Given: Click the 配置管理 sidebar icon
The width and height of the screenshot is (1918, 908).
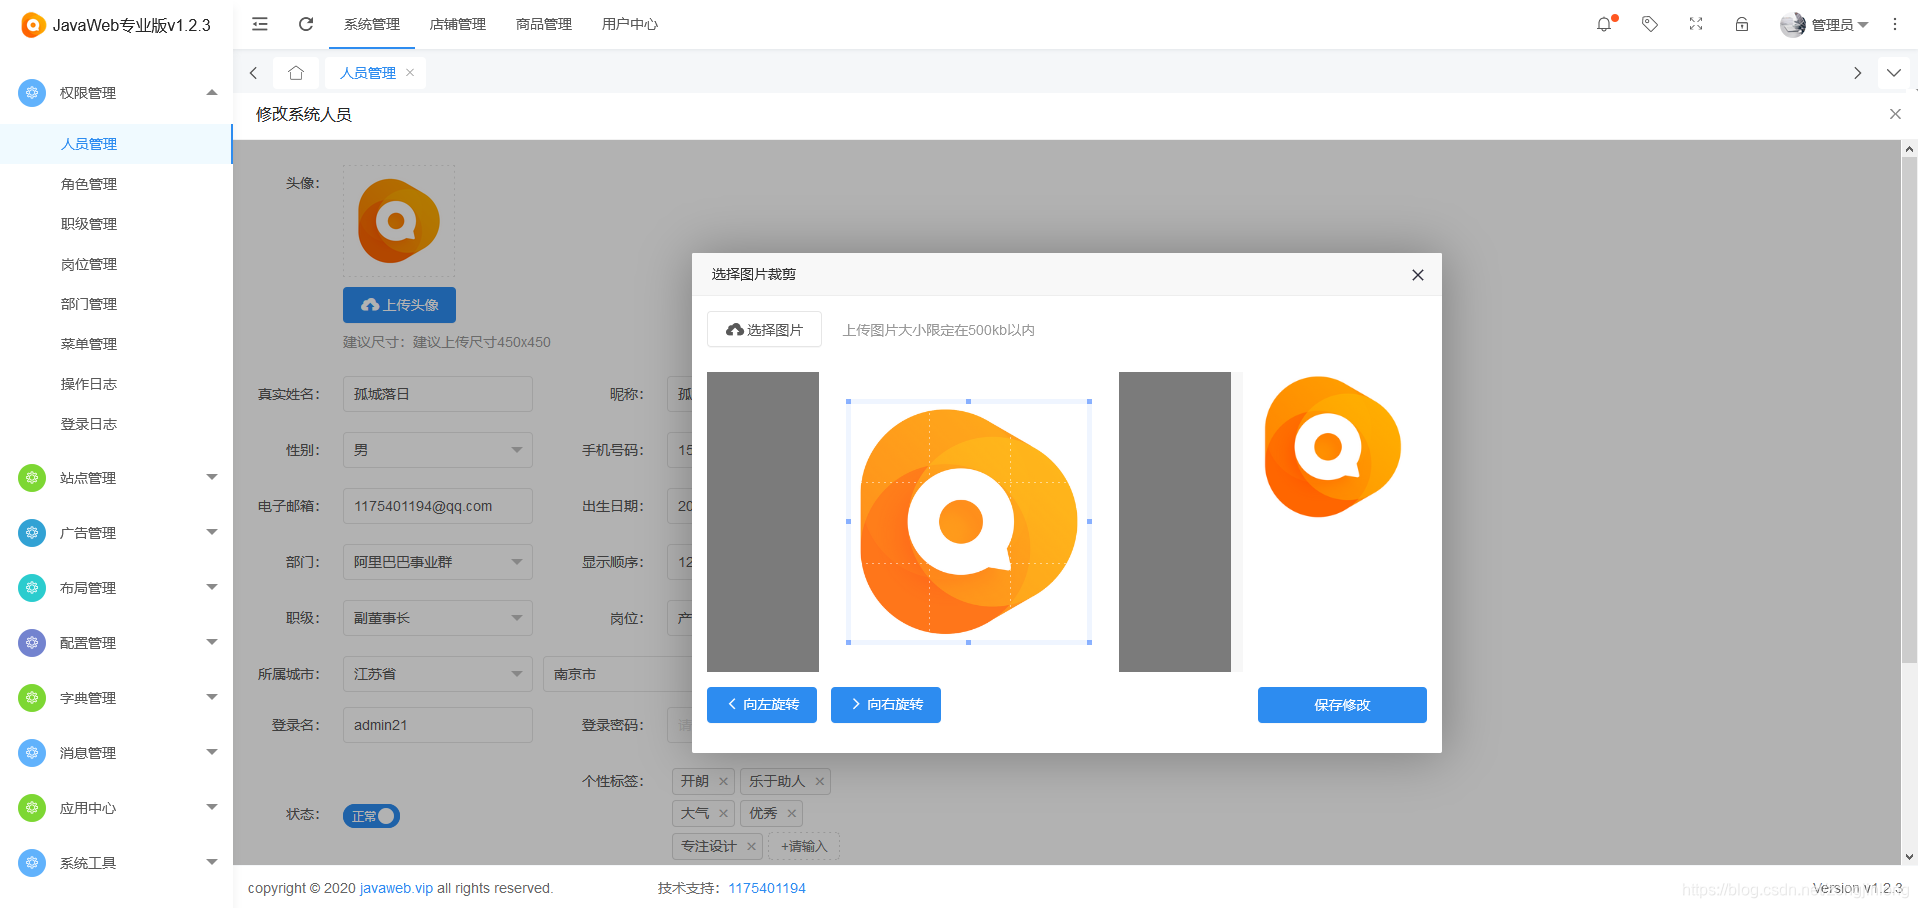Looking at the screenshot, I should [x=32, y=643].
